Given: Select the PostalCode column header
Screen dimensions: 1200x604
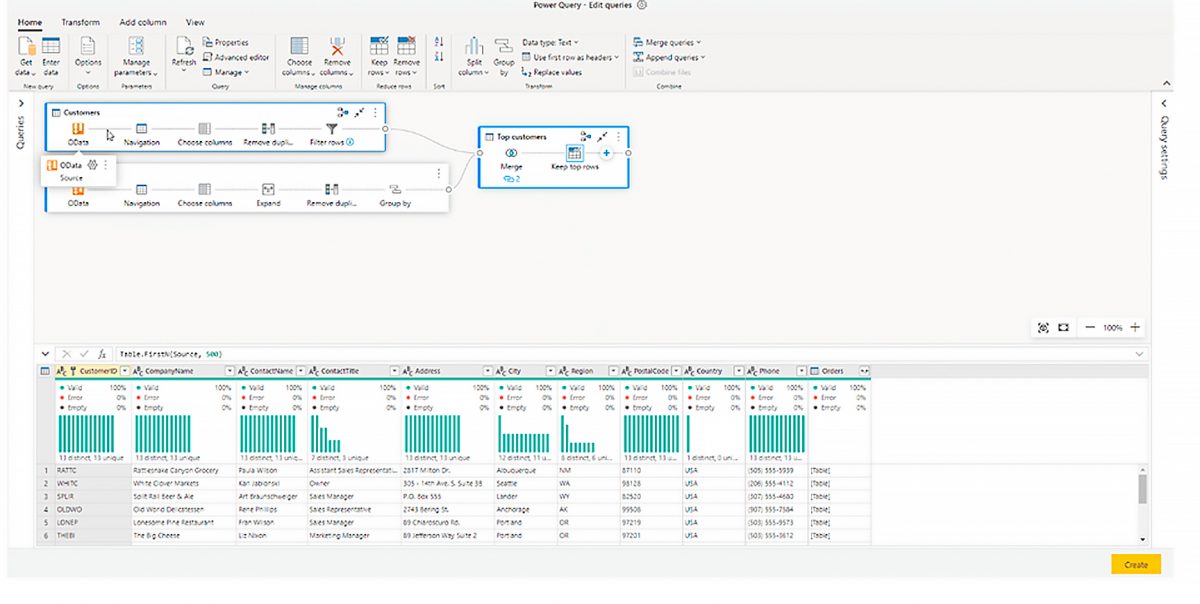Looking at the screenshot, I should (652, 371).
